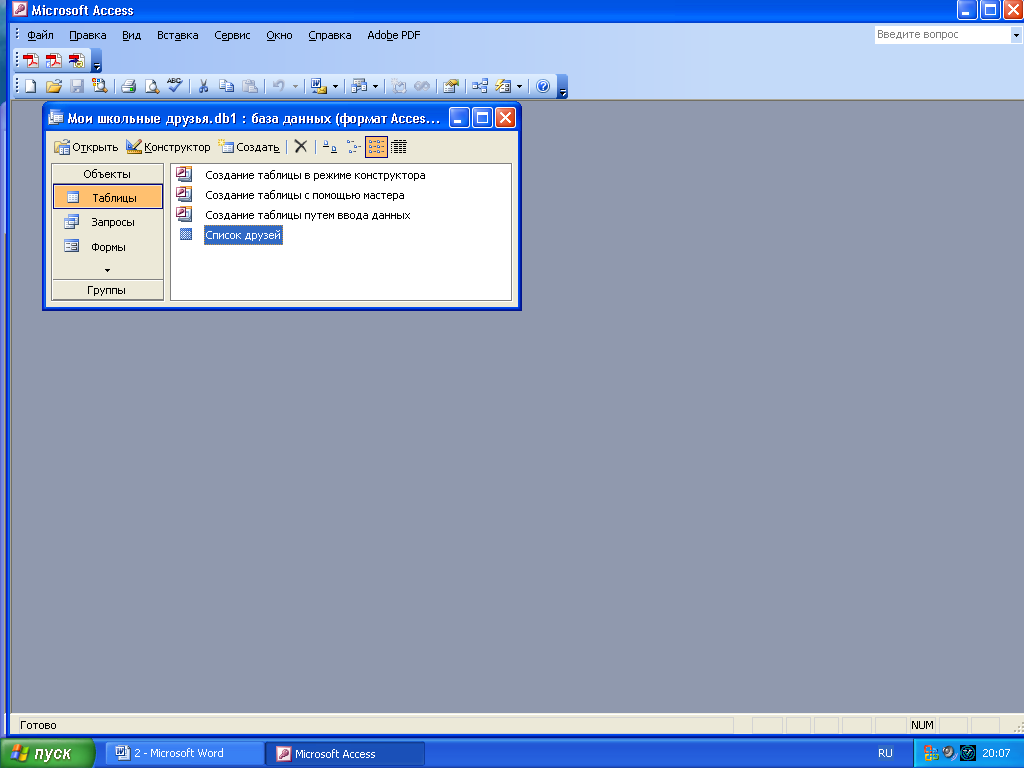Screen dimensions: 1024x768
Task: Switch to 2 - Microsoft Word taskbar button
Action: 185,754
